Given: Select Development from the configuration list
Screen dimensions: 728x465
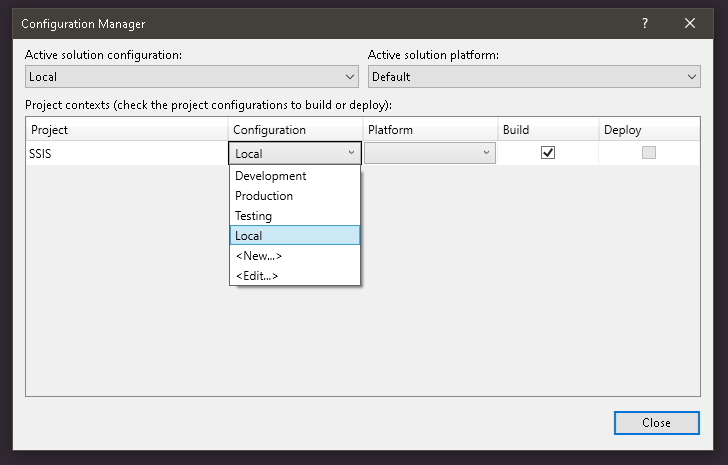Looking at the screenshot, I should coord(271,176).
